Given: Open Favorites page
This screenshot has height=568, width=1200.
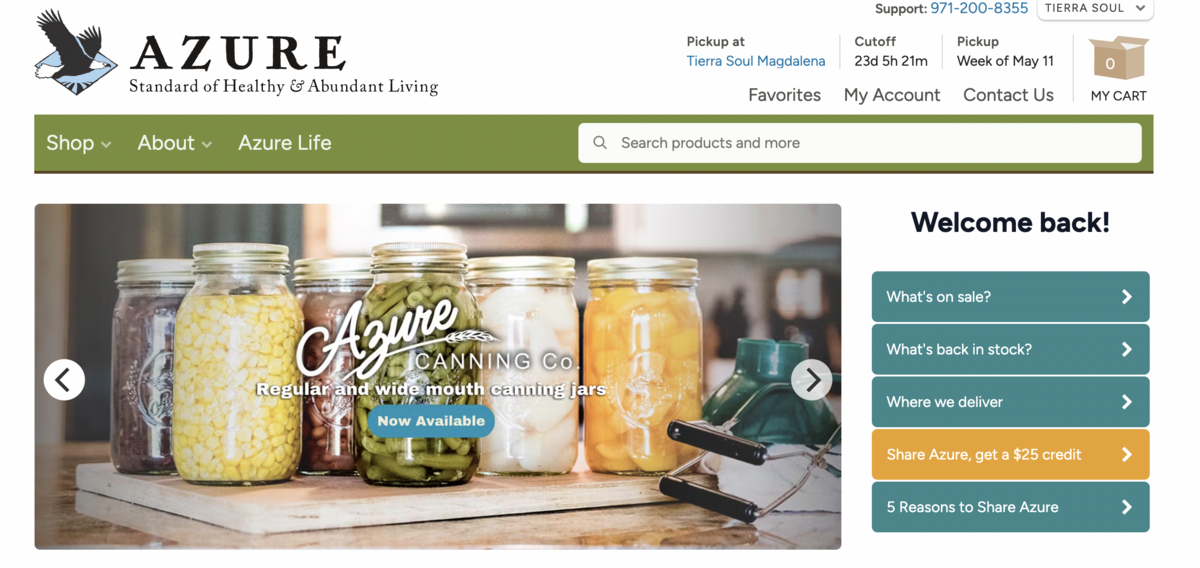Looking at the screenshot, I should click(784, 95).
